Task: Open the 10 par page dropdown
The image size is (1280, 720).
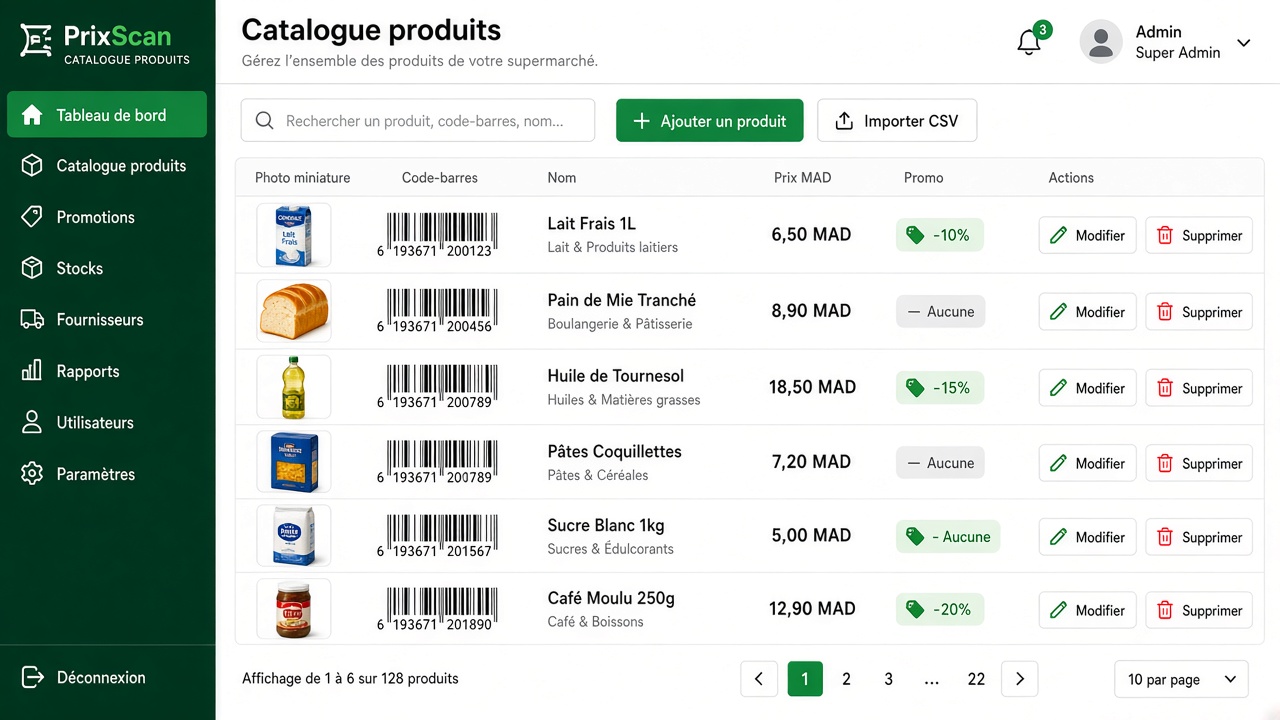Action: coord(1182,679)
